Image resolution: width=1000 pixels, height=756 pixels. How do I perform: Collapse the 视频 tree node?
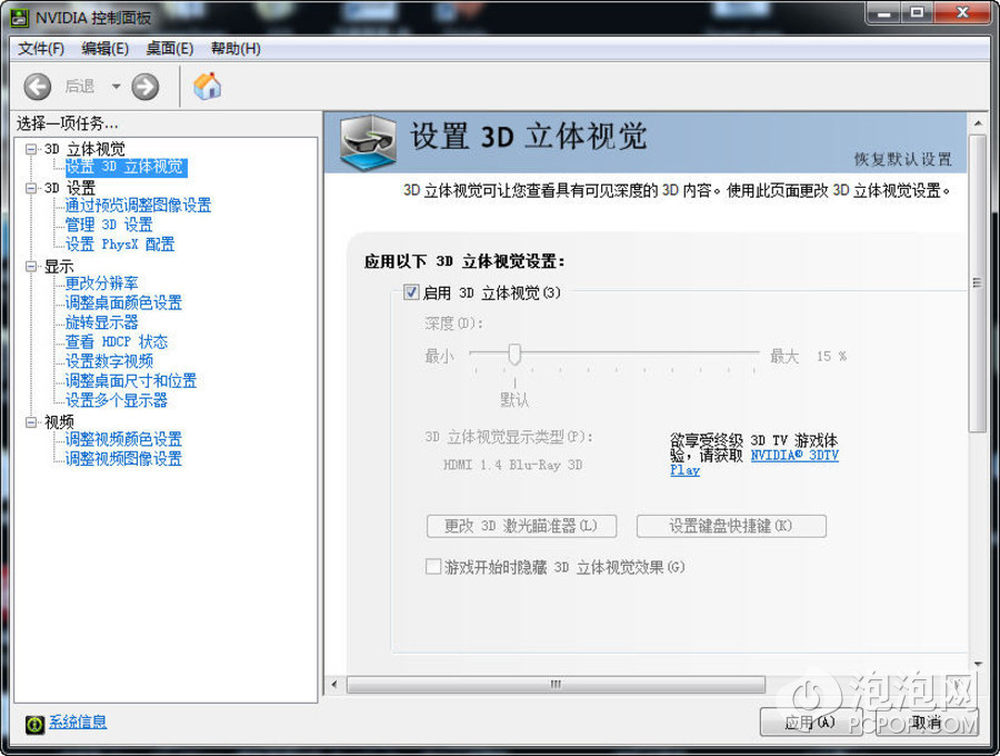pyautogui.click(x=31, y=422)
